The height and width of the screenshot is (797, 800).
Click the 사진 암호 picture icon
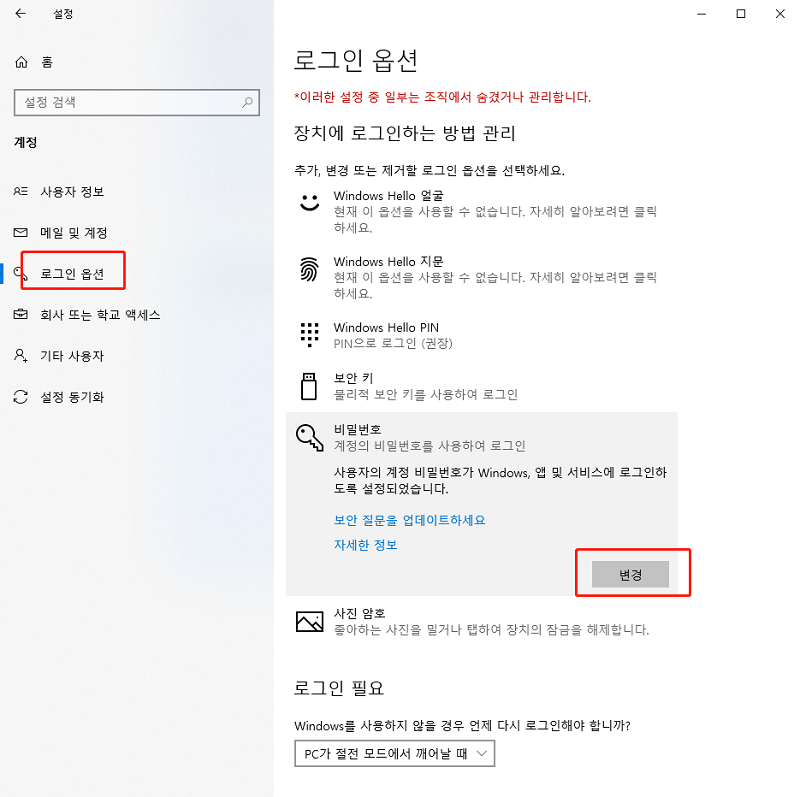coord(309,621)
